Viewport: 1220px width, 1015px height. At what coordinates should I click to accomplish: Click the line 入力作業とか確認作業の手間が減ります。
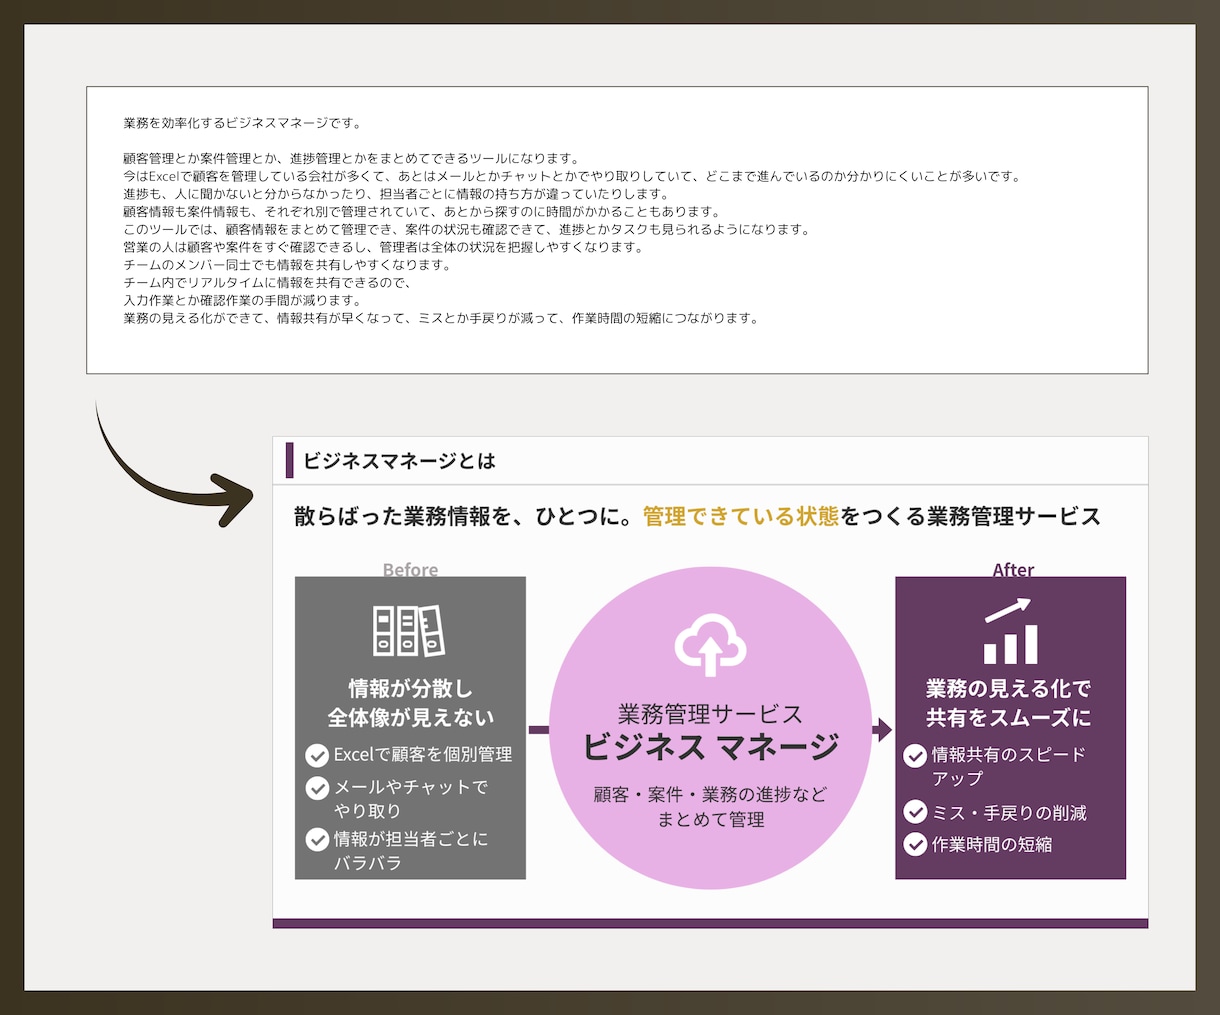point(243,300)
